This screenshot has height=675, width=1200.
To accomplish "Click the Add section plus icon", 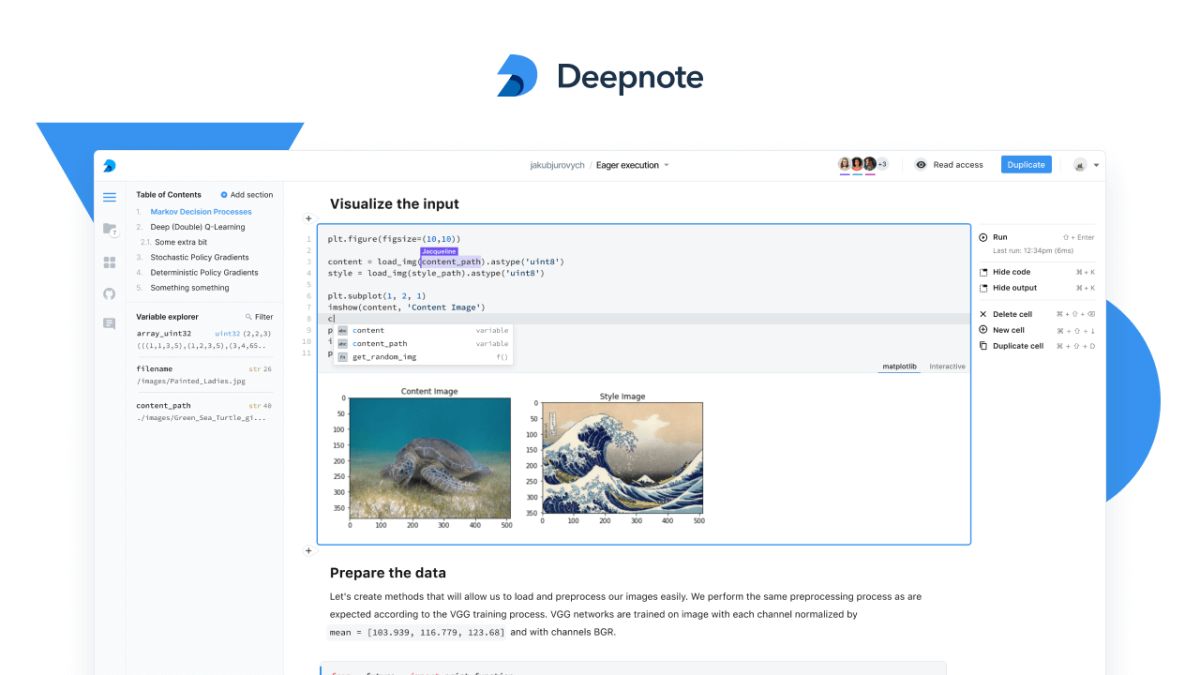I will pos(224,195).
